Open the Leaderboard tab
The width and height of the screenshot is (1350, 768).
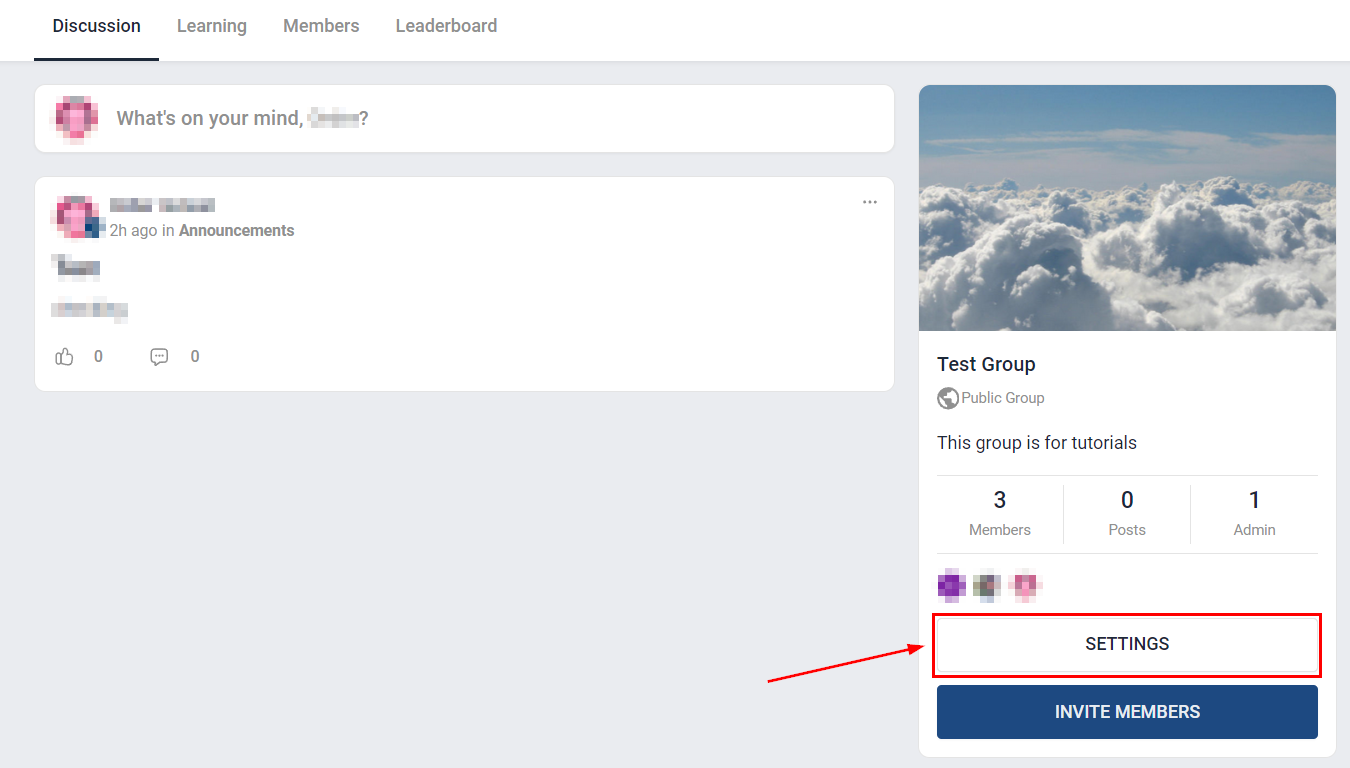point(446,26)
